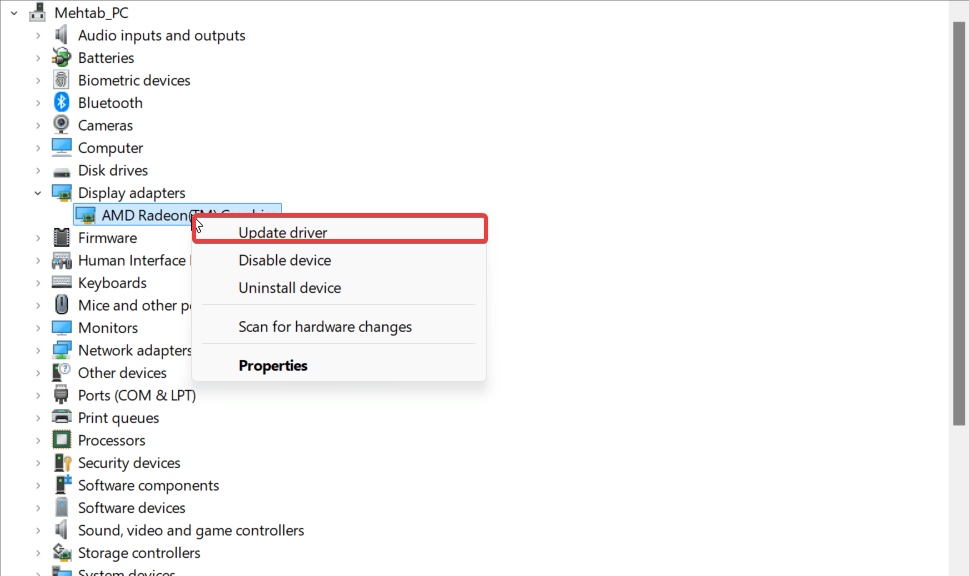Select the Computer label
The image size is (969, 576).
click(x=110, y=148)
